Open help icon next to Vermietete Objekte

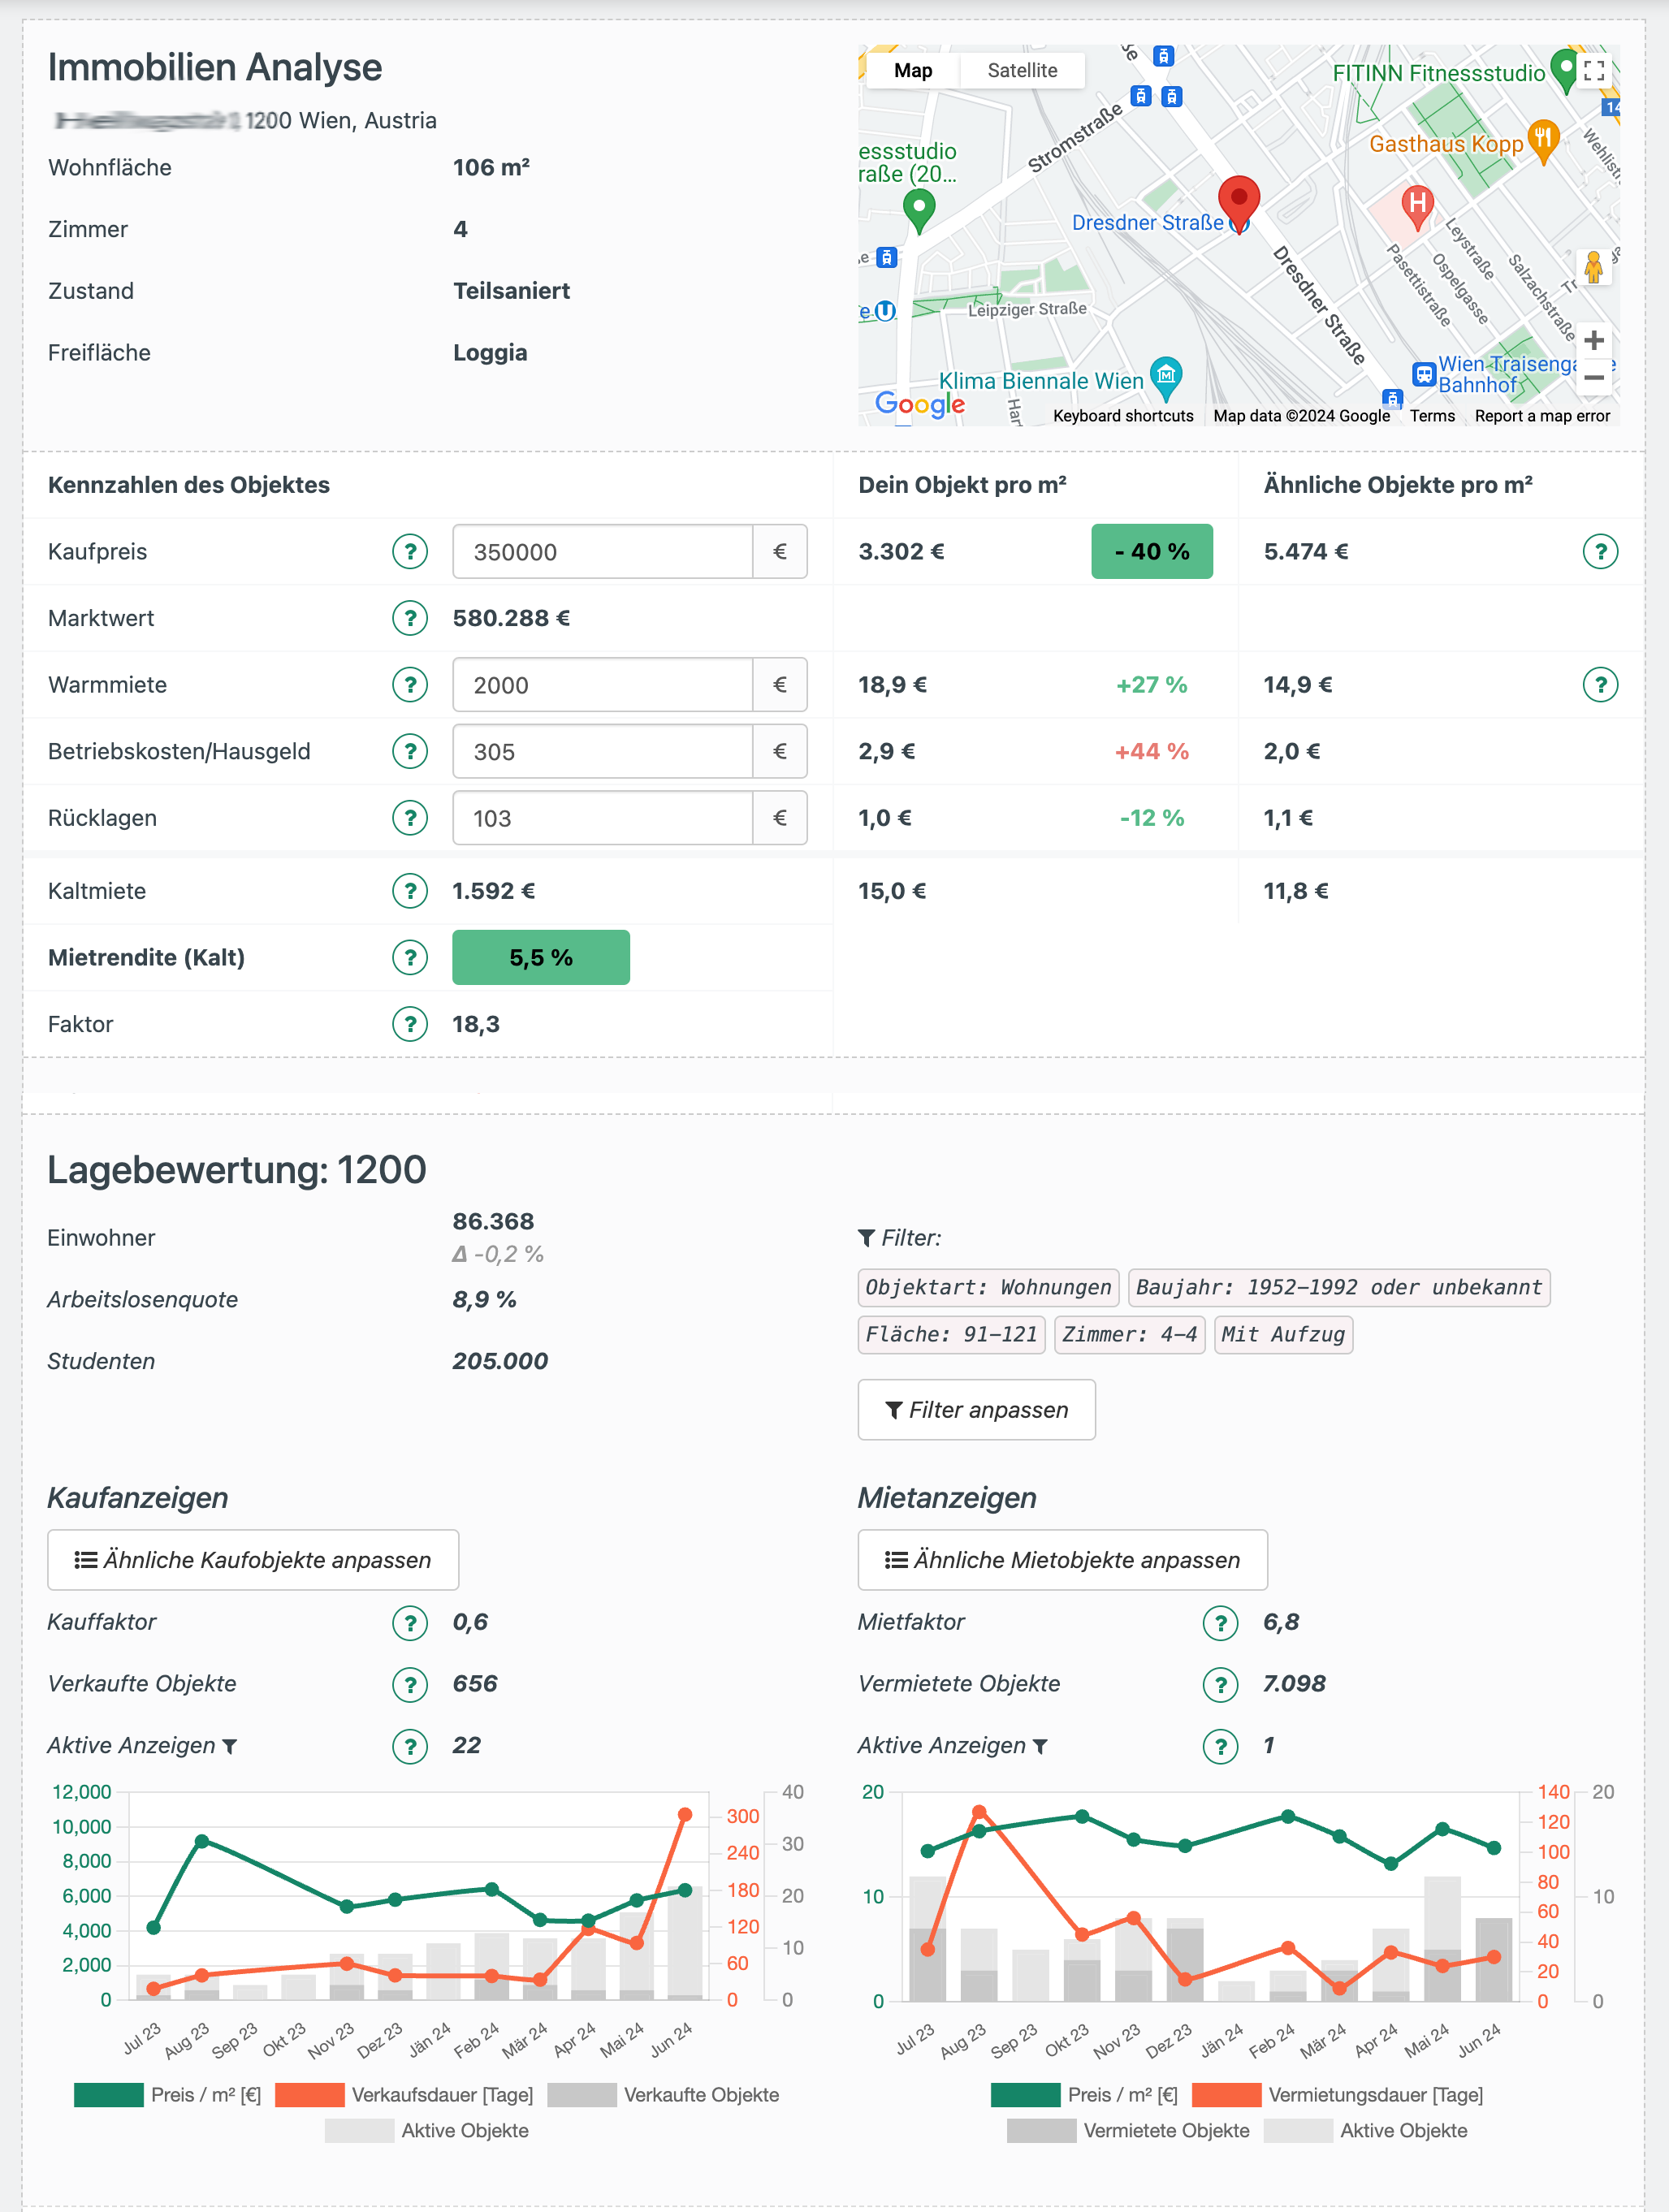(1220, 1684)
